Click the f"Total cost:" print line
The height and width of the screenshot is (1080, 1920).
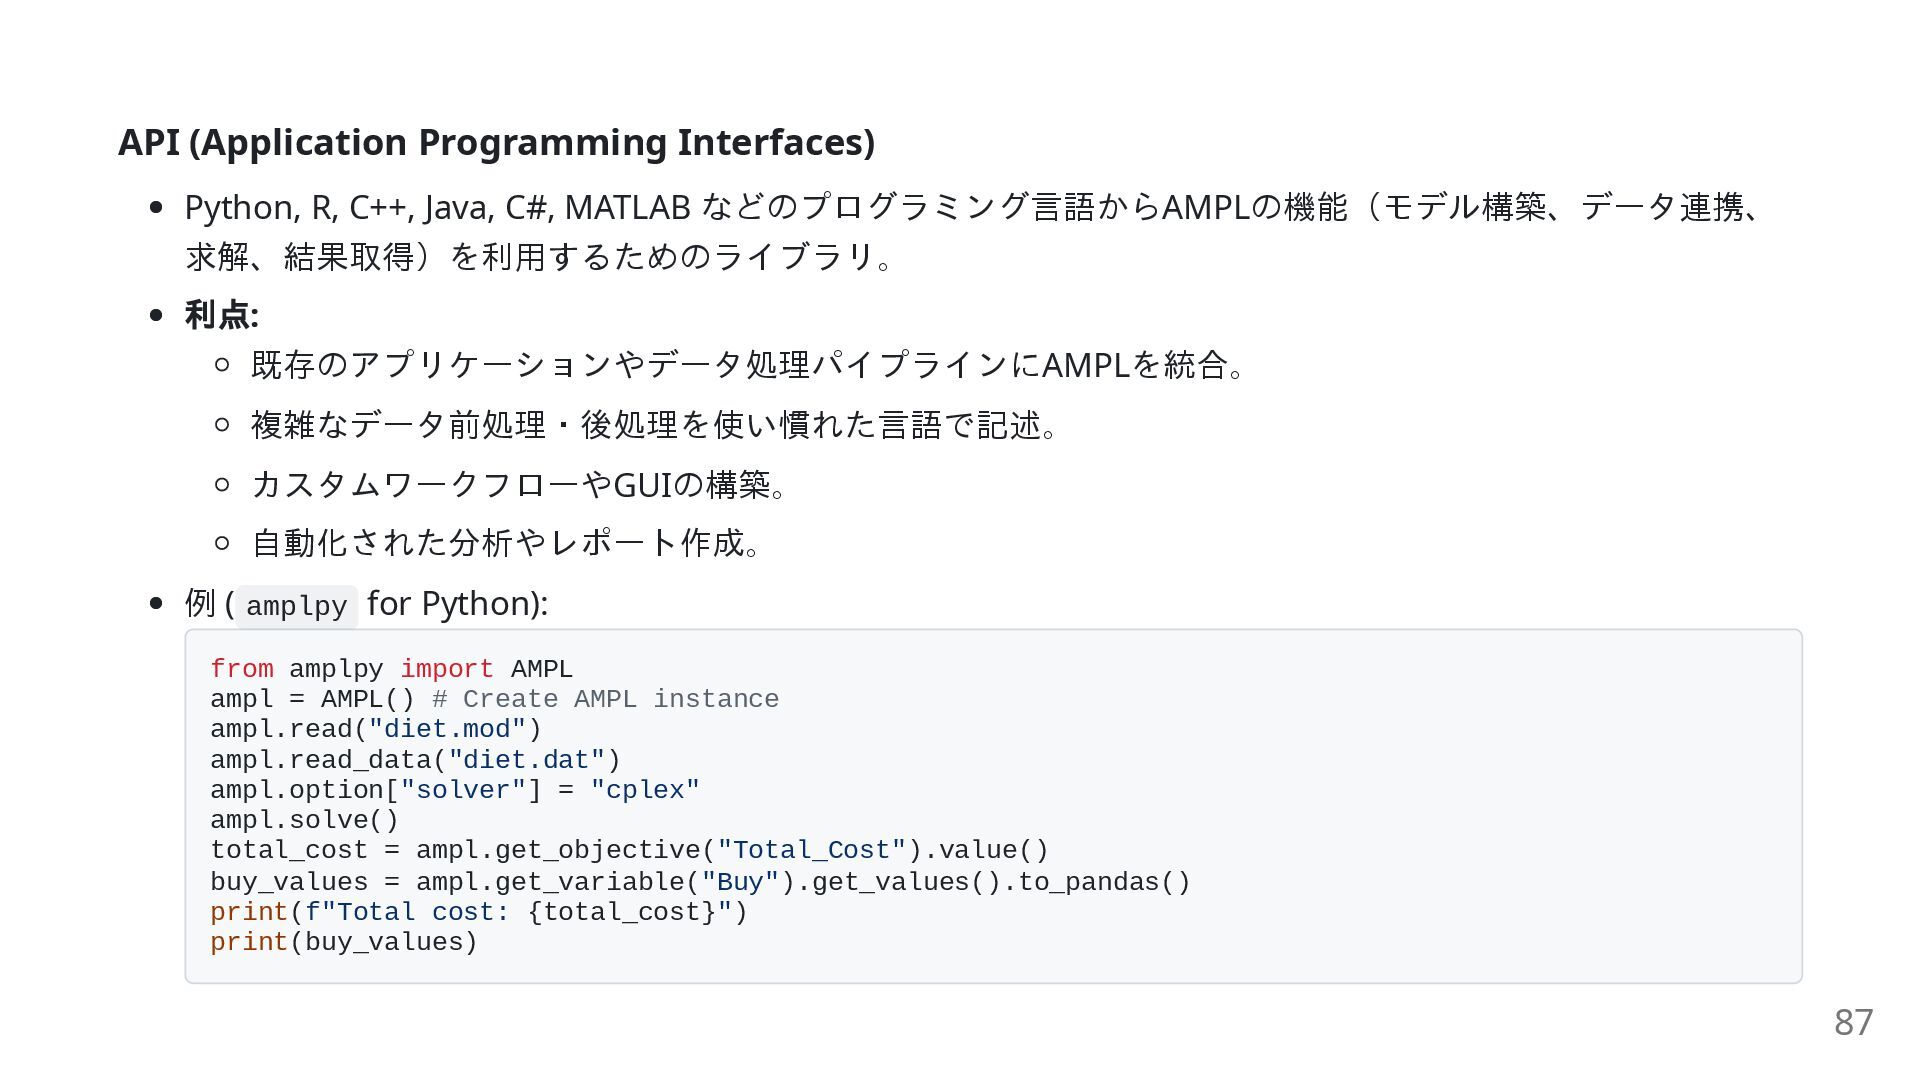click(478, 912)
